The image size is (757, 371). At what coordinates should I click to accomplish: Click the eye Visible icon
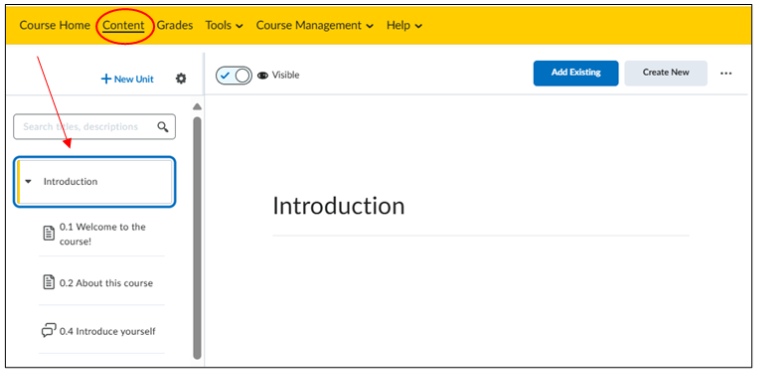[263, 75]
